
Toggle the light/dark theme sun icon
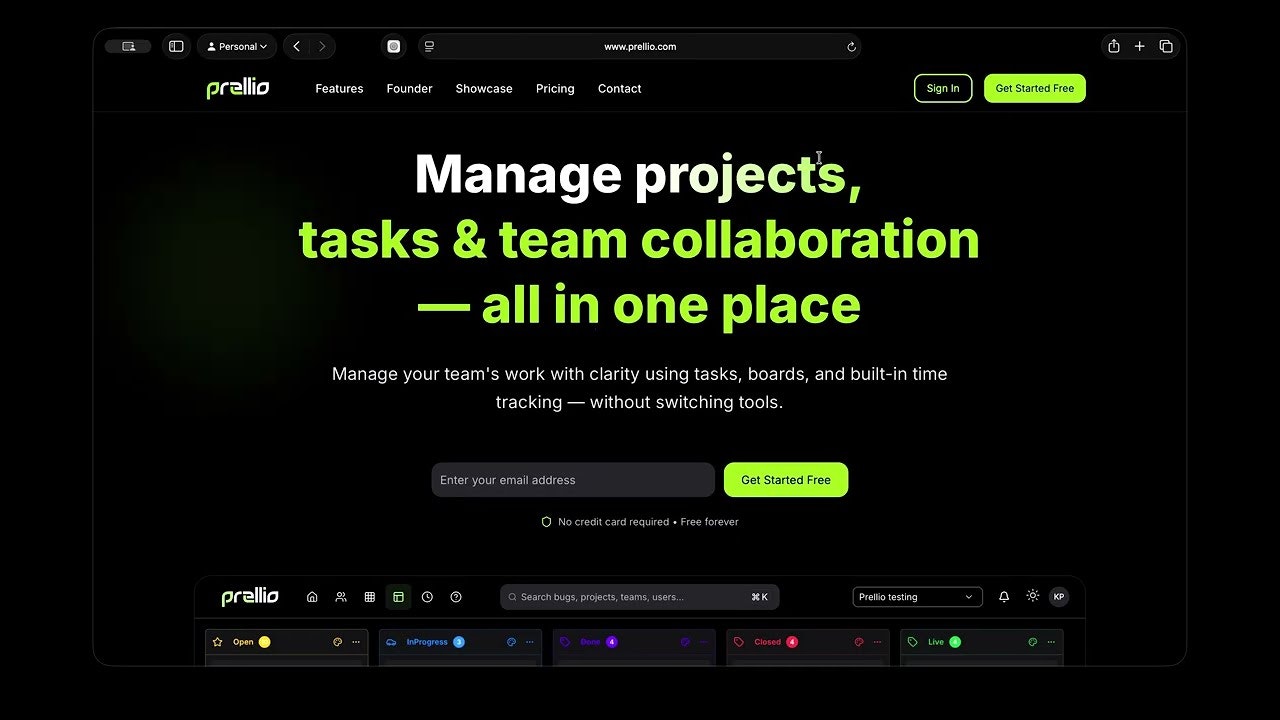click(1033, 596)
